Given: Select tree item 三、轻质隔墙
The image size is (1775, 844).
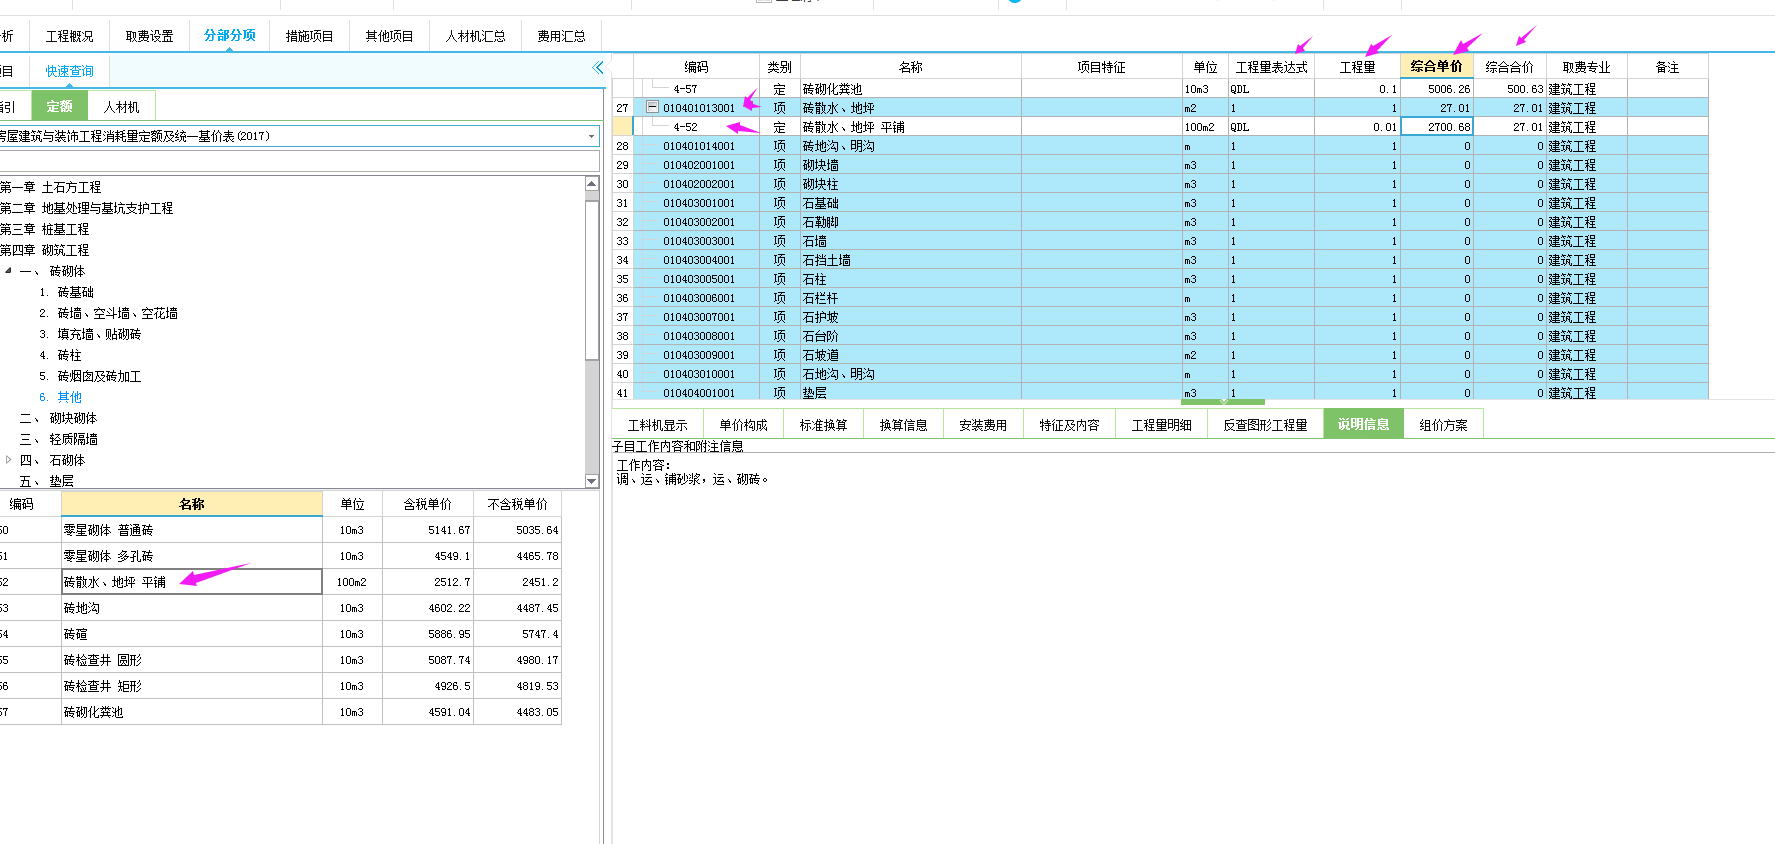Looking at the screenshot, I should 59,439.
